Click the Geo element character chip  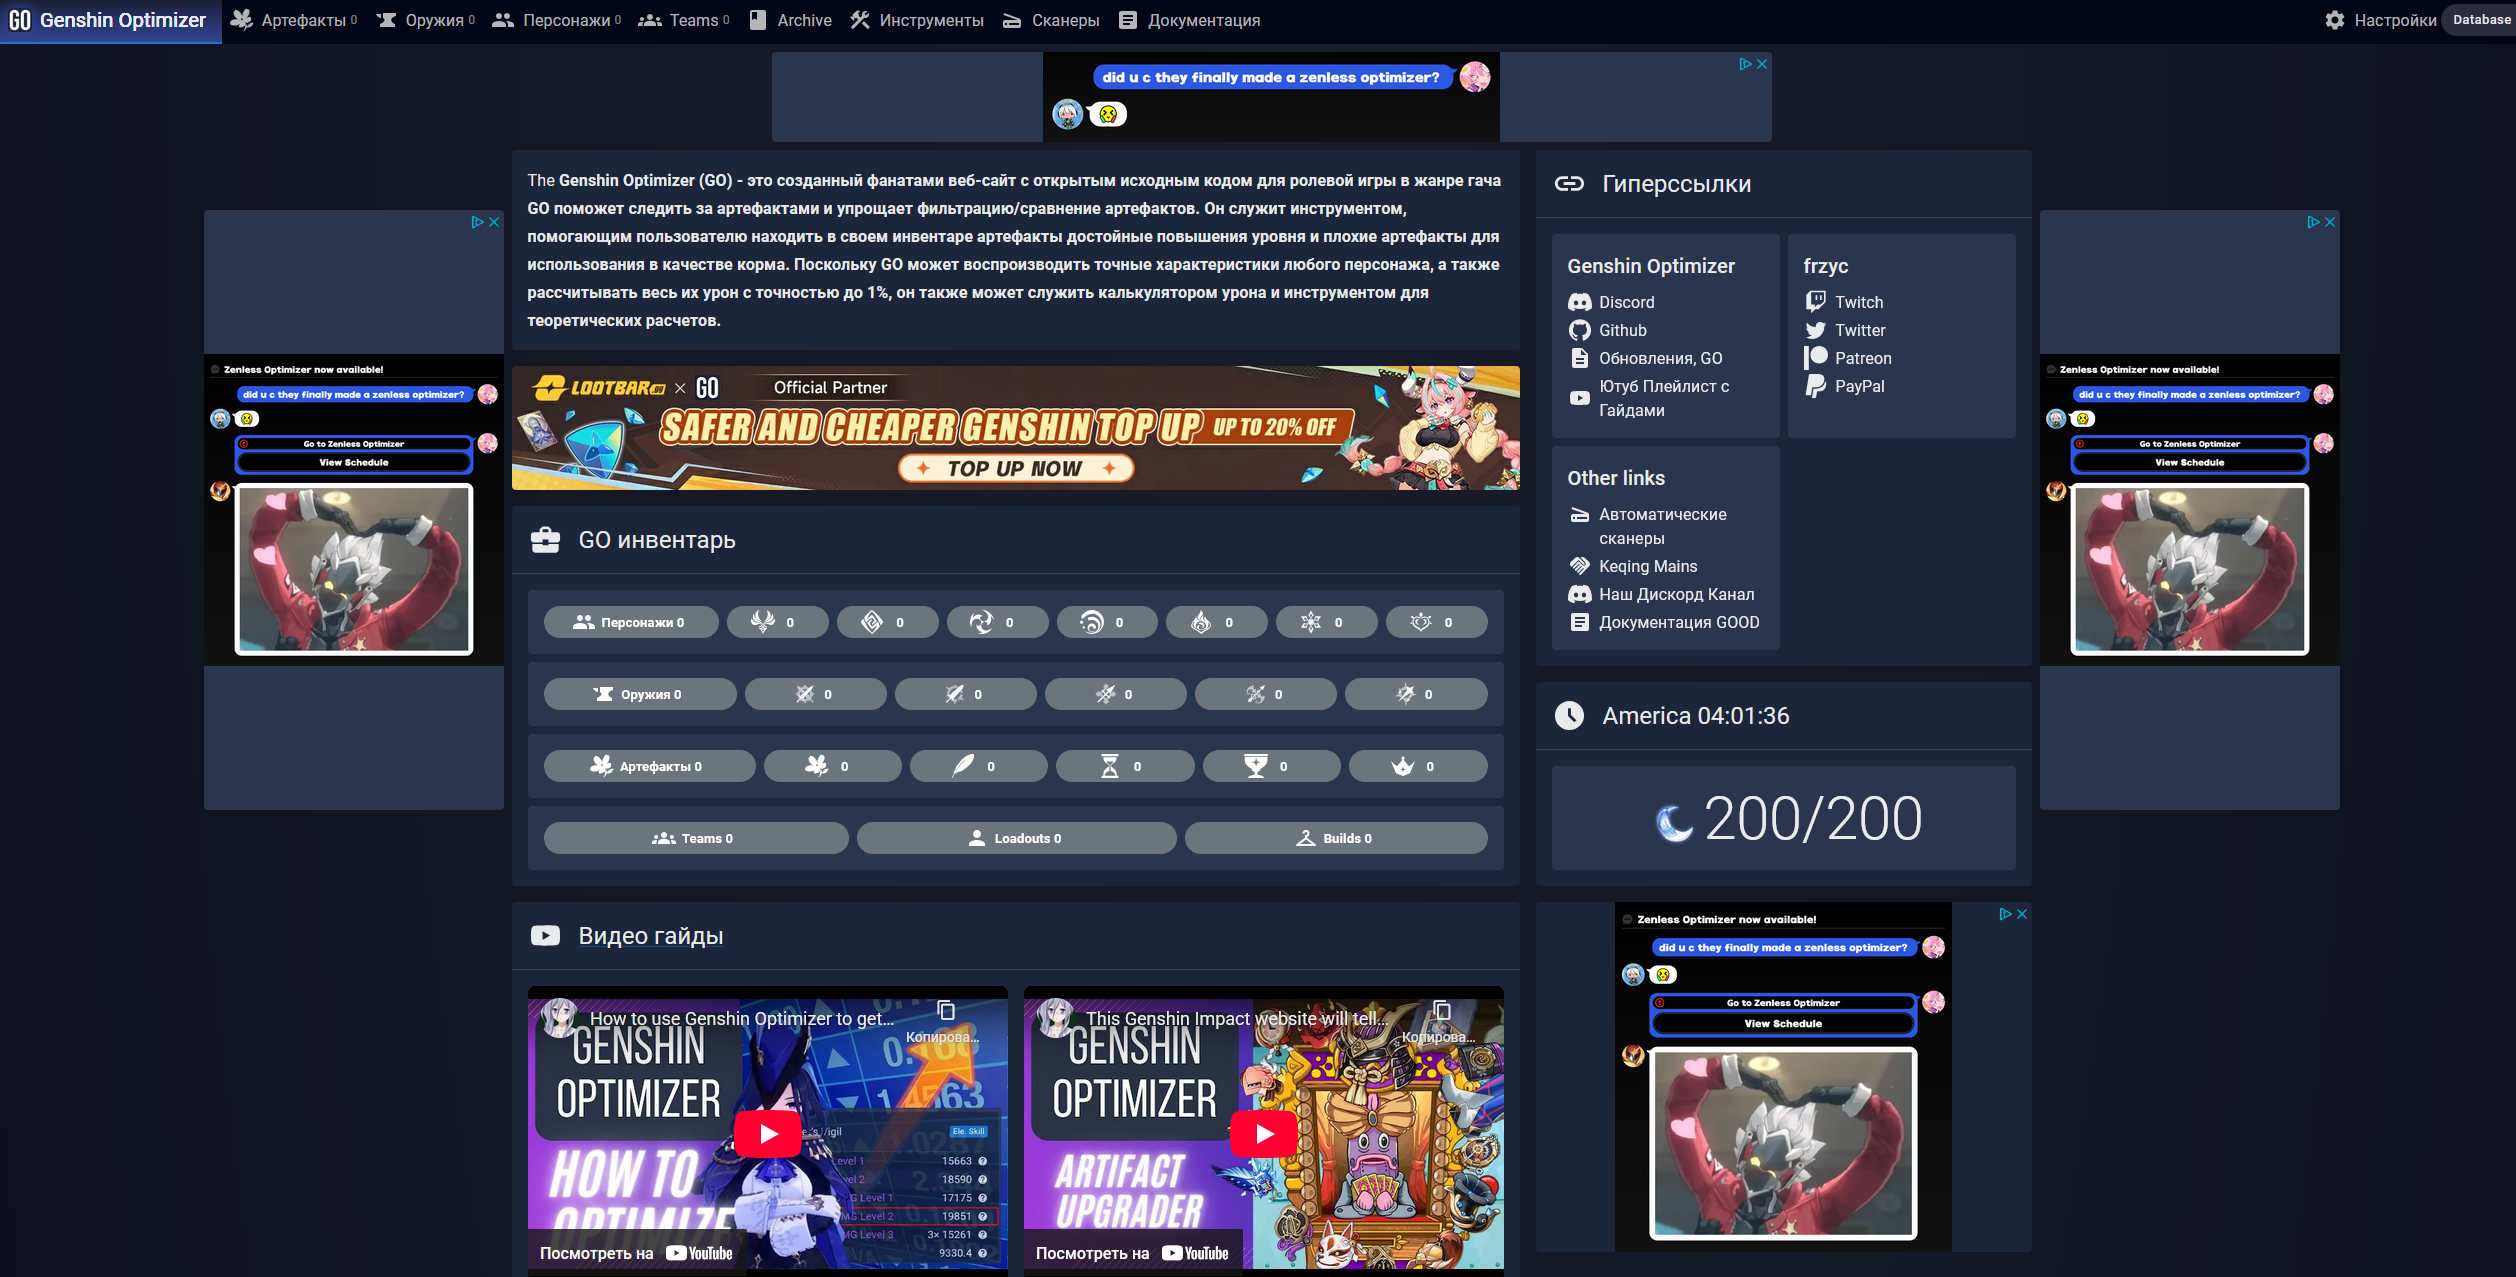887,622
